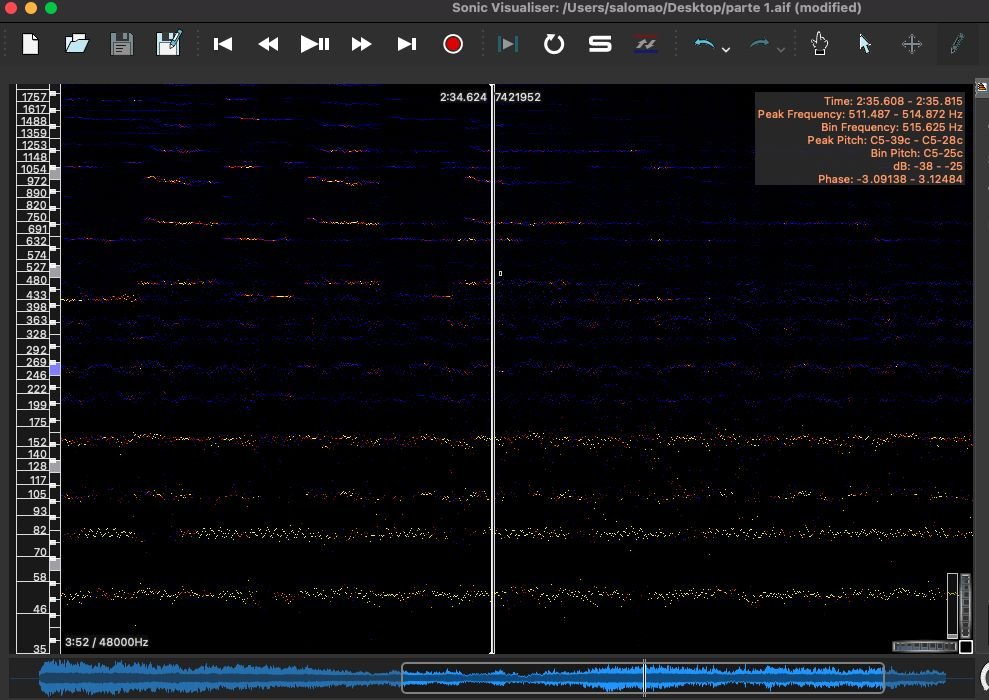Click the 'Peak Pitch: C5-39c - C5-28c' readout
The width and height of the screenshot is (989, 700).
click(885, 140)
